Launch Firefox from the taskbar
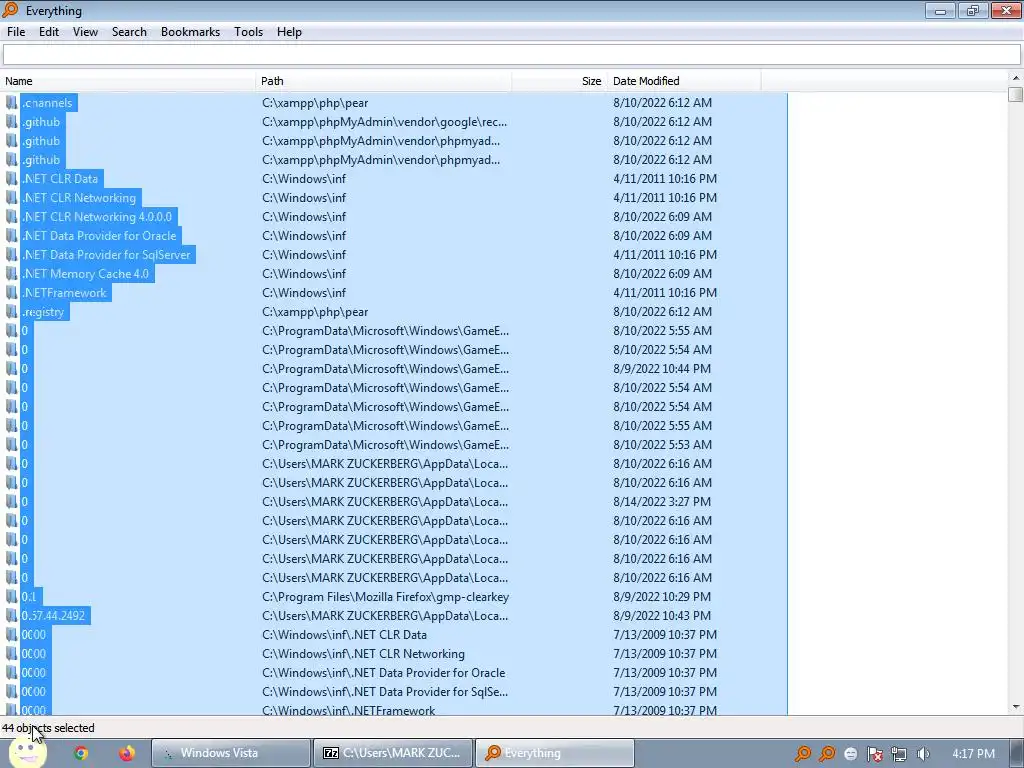1024x768 pixels. click(127, 753)
